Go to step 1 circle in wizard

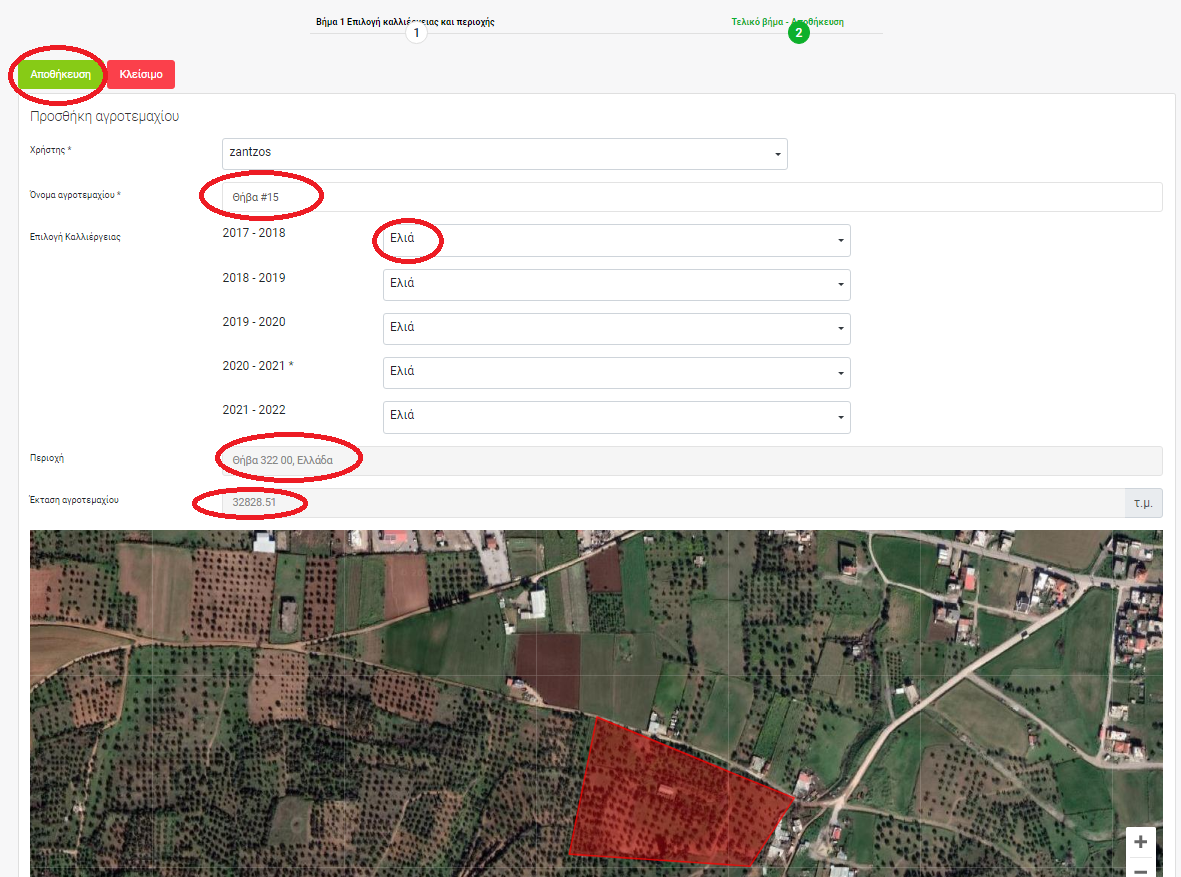click(417, 34)
